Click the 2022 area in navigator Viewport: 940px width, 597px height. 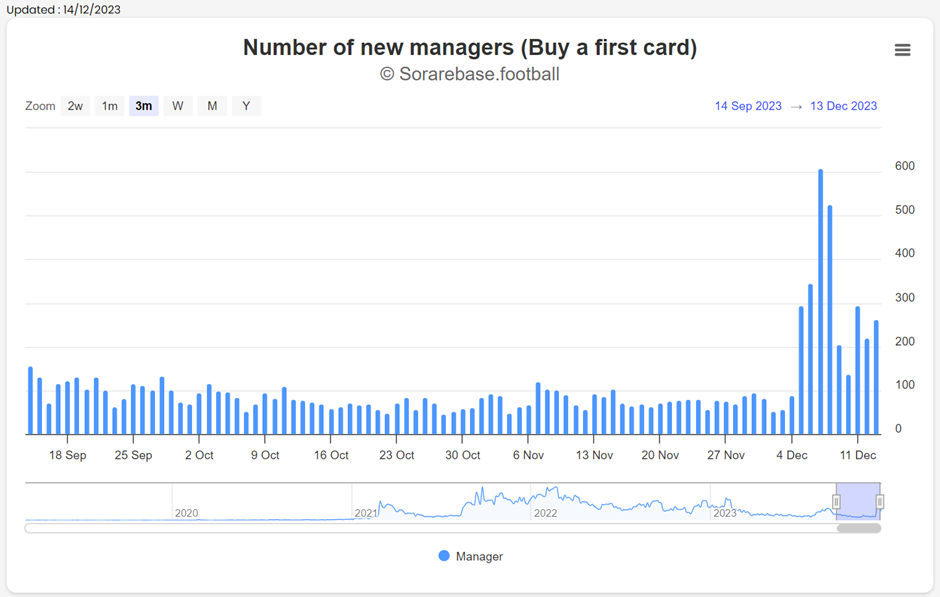620,502
